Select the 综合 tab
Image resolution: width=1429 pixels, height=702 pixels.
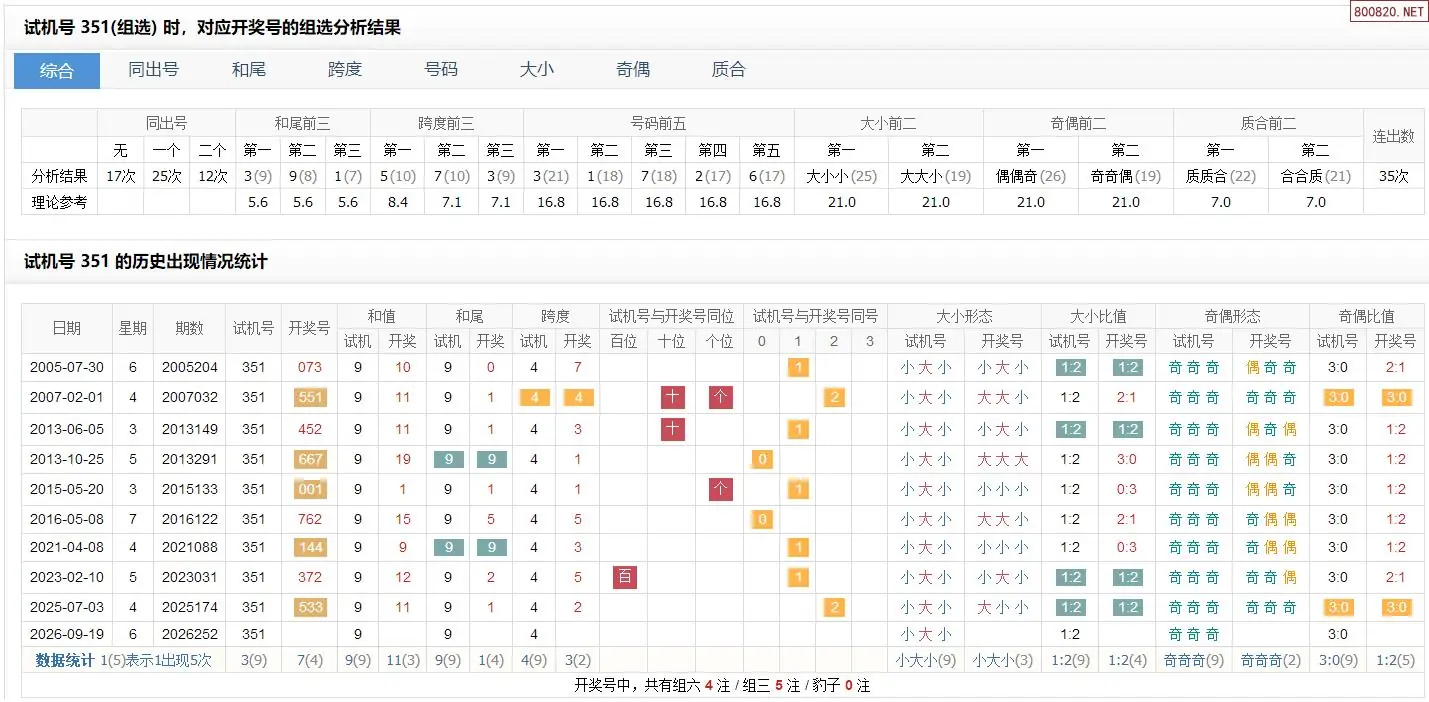[x=57, y=70]
